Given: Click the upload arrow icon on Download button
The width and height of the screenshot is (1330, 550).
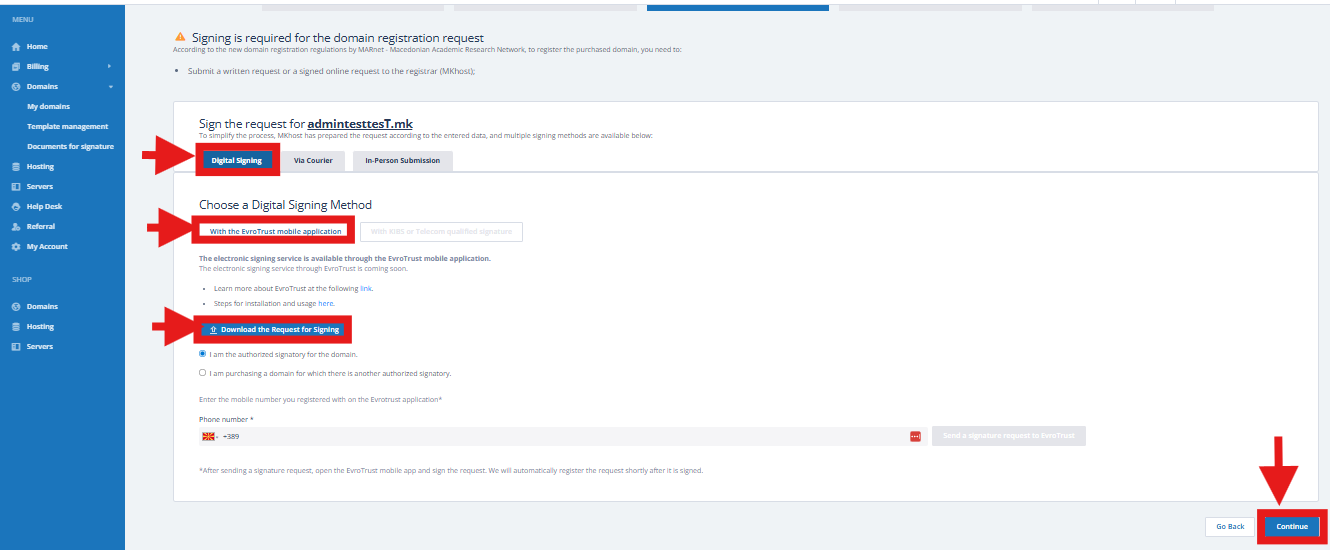Looking at the screenshot, I should (214, 330).
